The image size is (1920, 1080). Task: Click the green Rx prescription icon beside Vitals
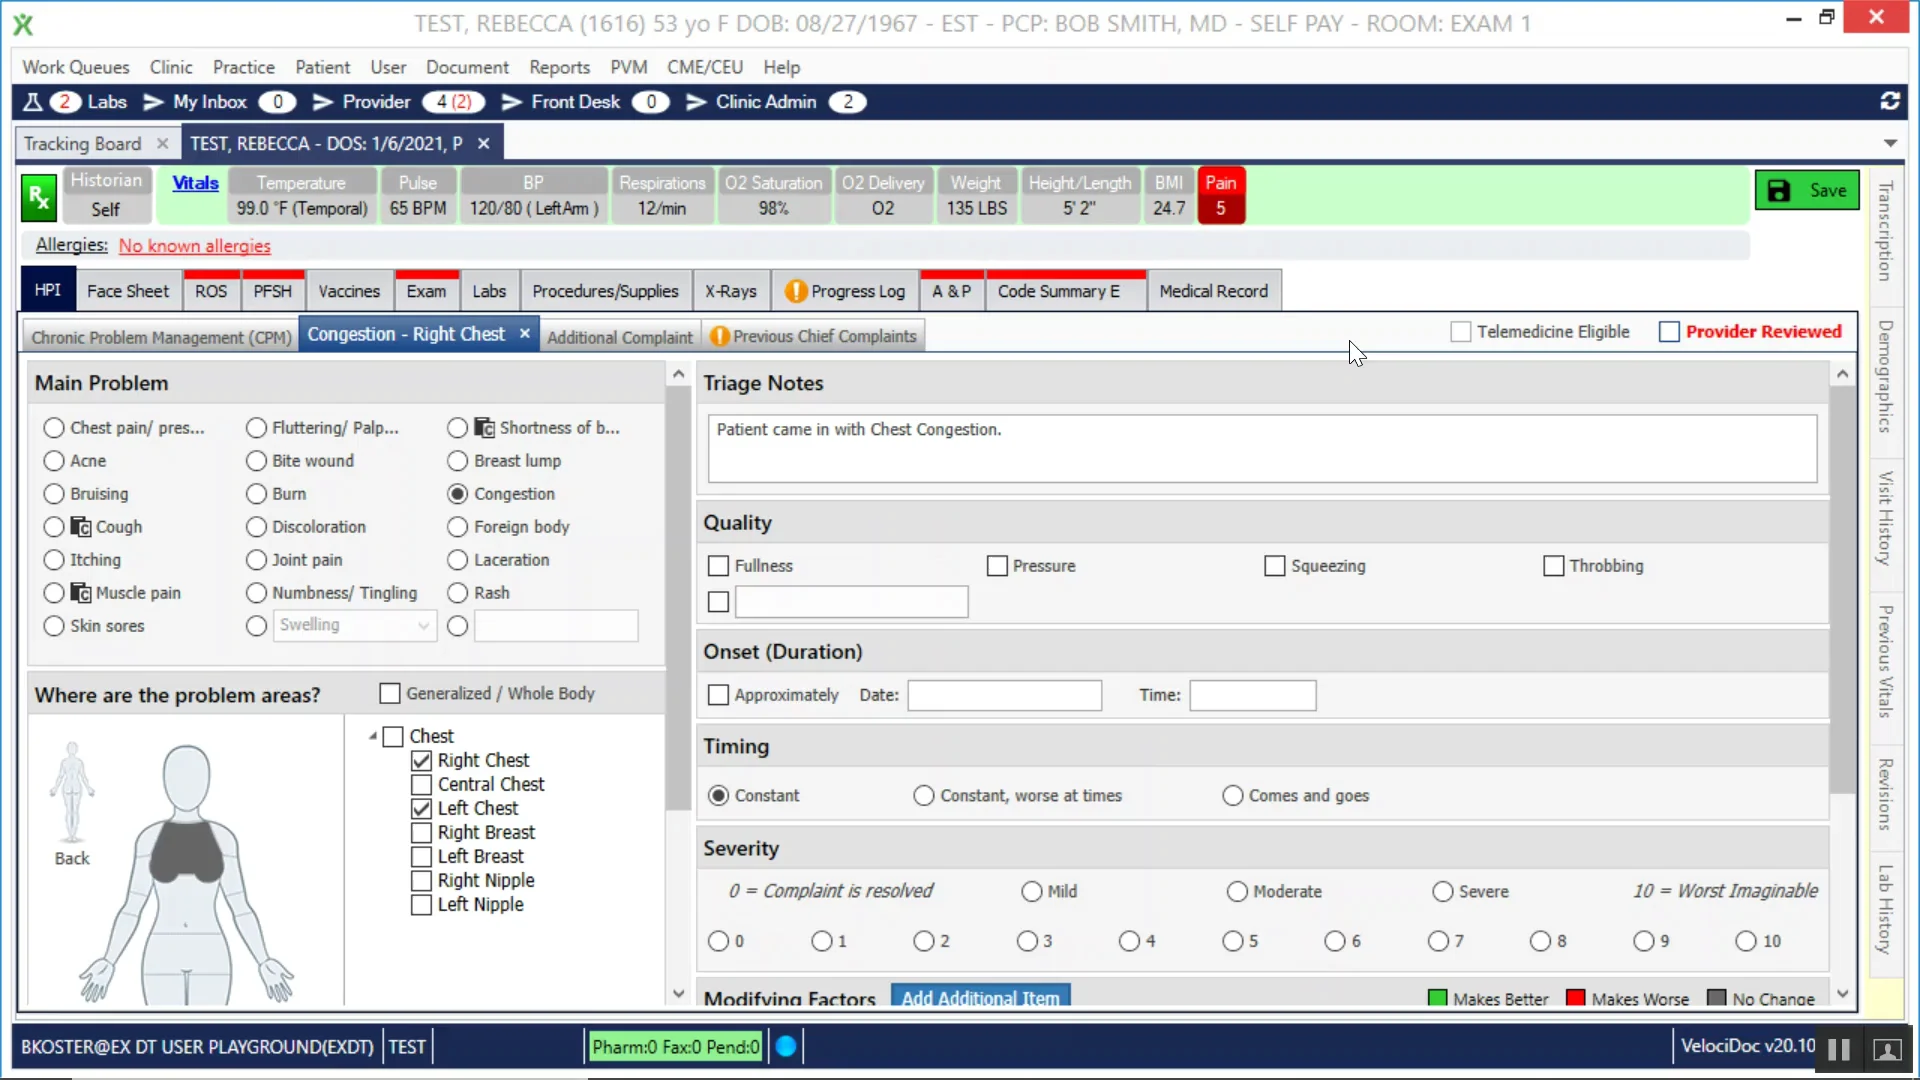[x=38, y=195]
